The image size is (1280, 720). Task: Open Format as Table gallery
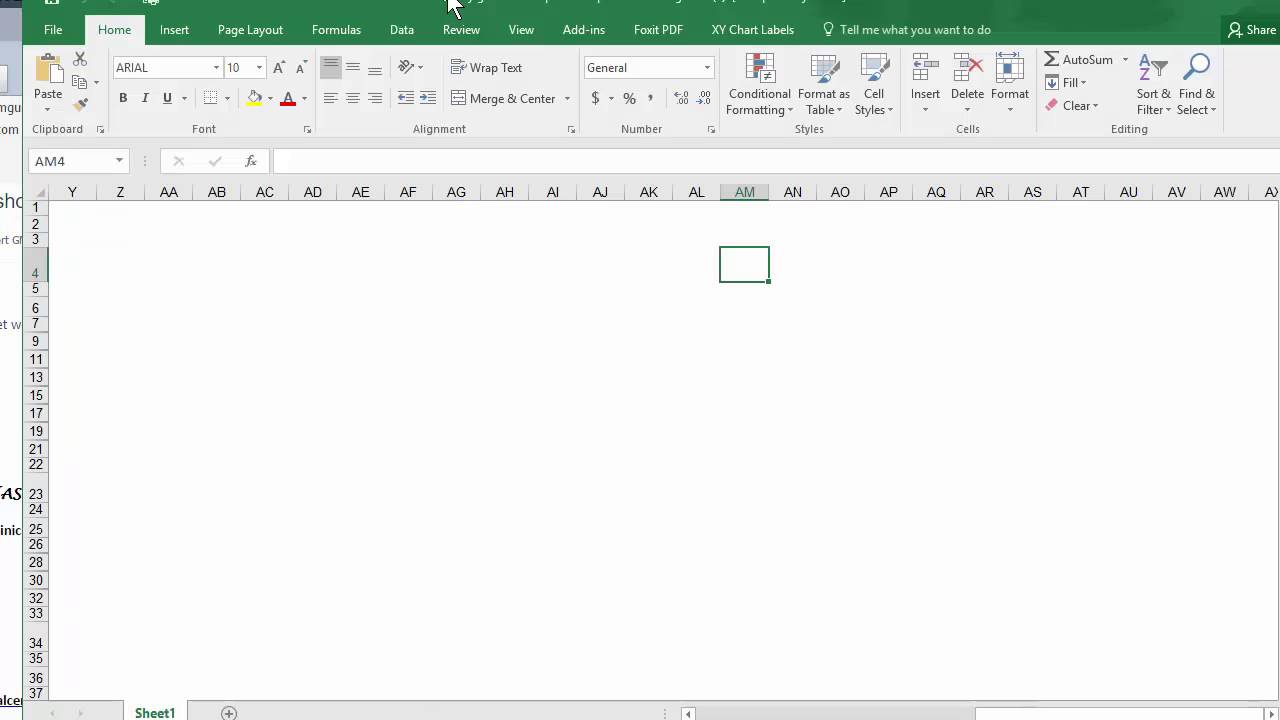coord(824,85)
